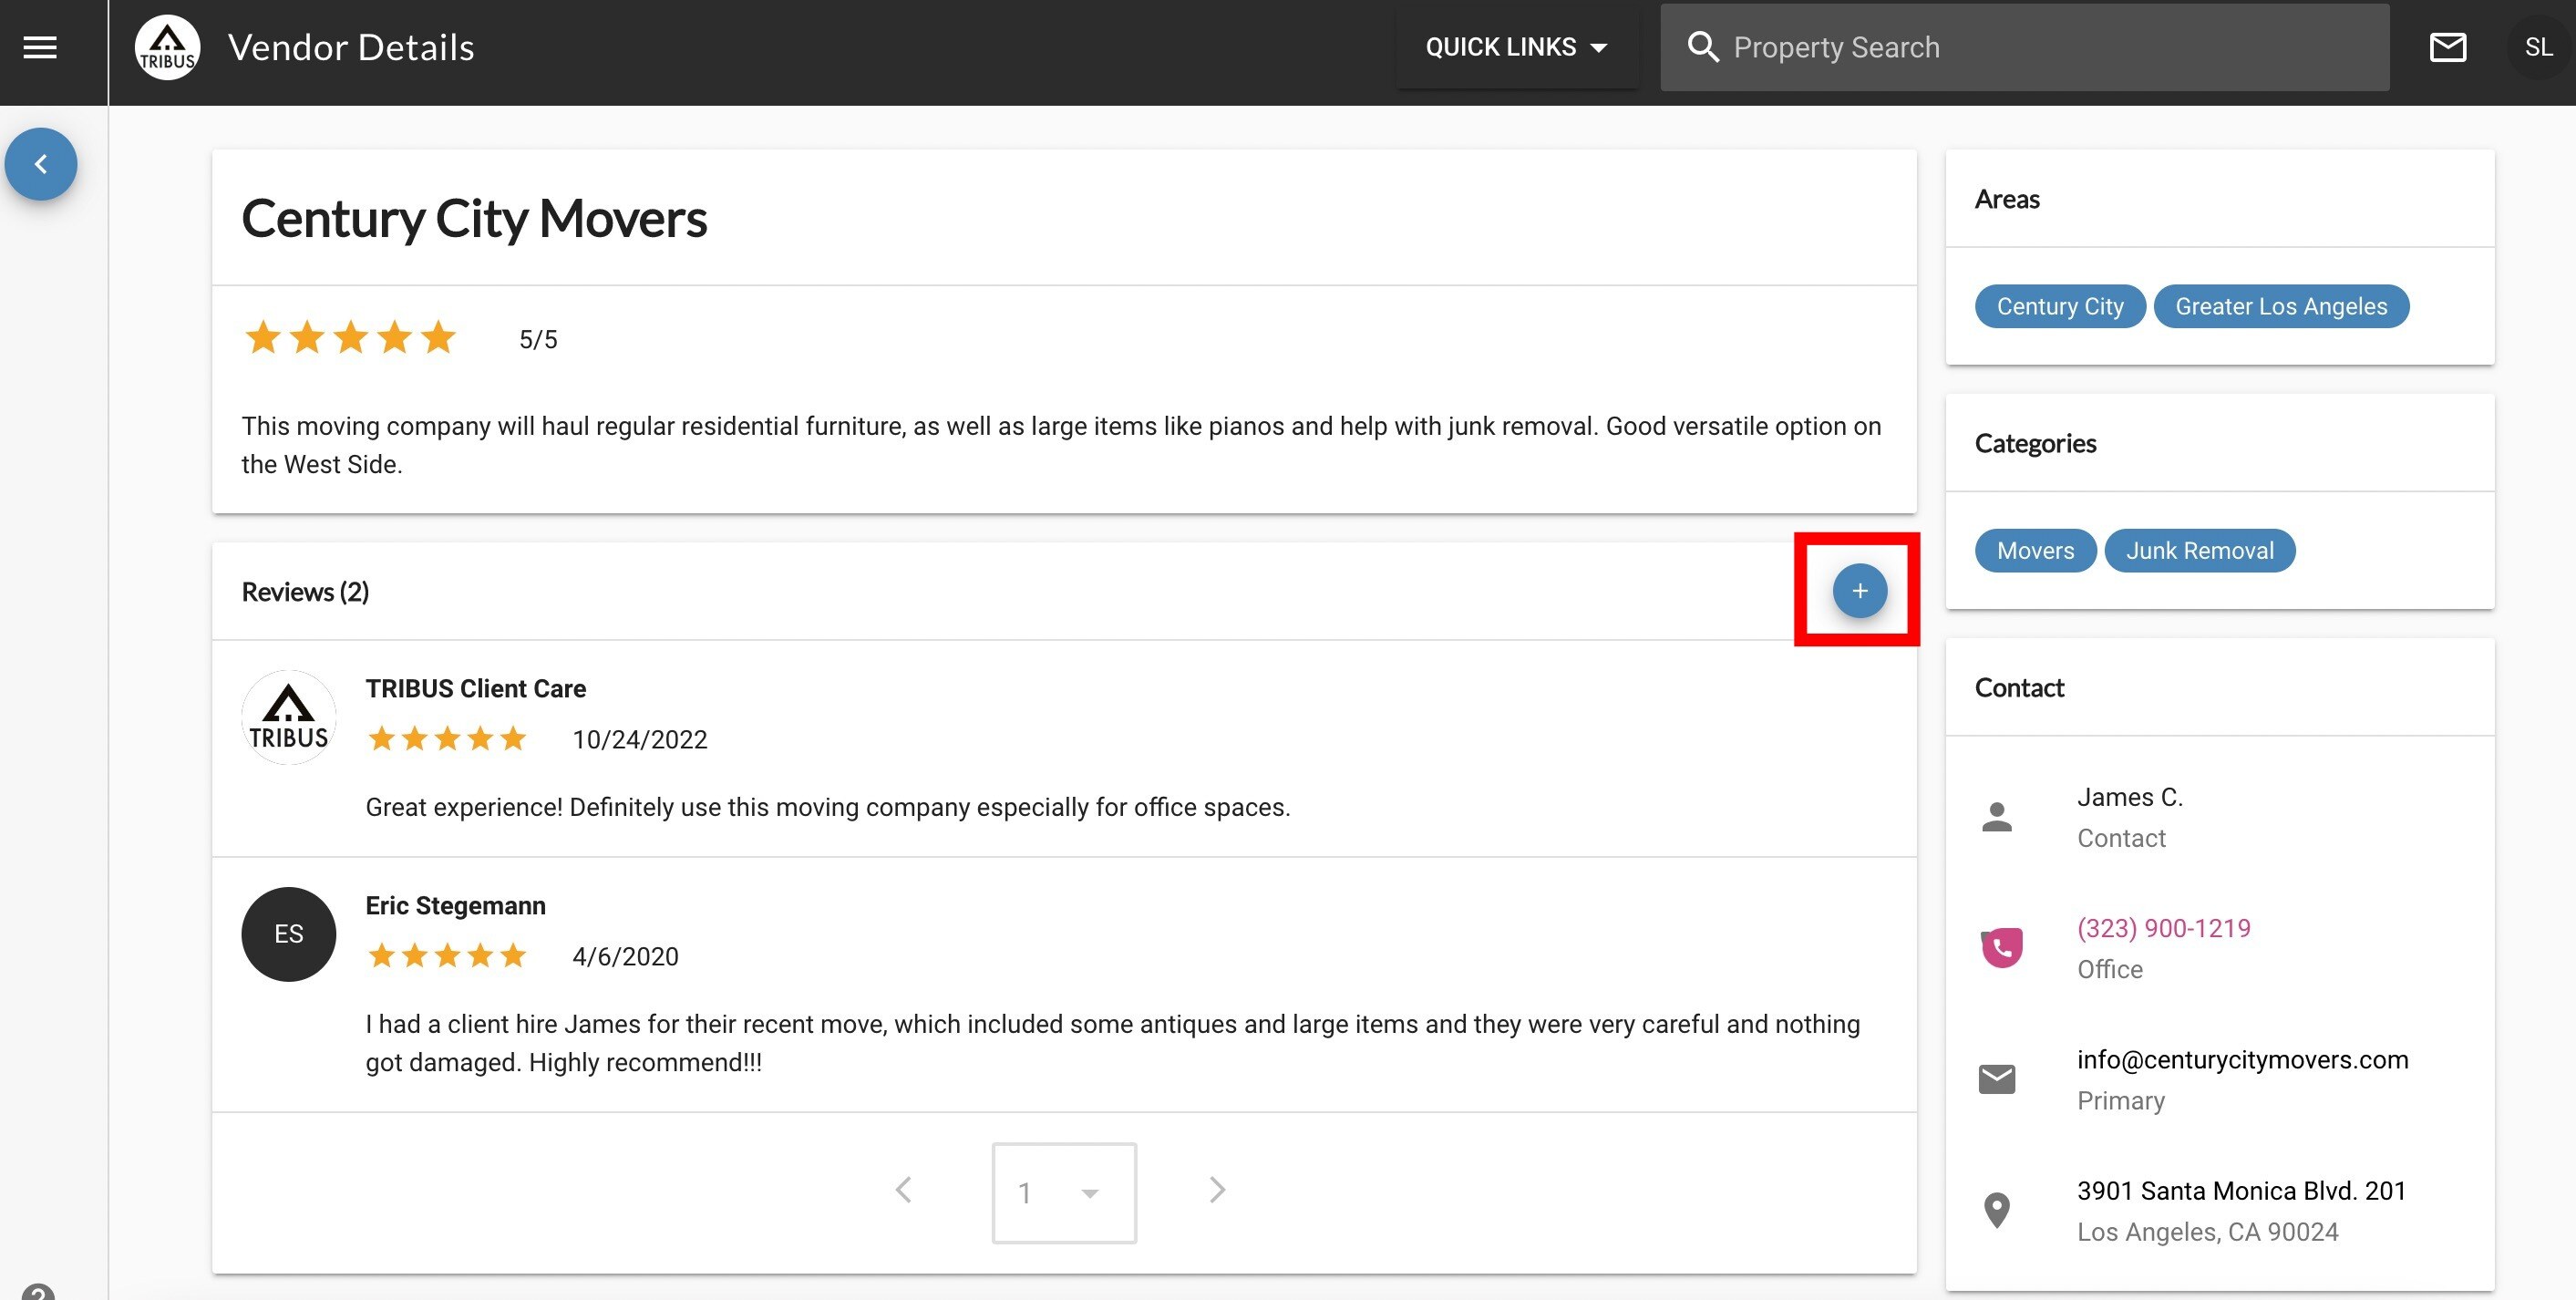Viewport: 2576px width, 1300px height.
Task: Click the Century City Movers title
Action: click(x=474, y=218)
